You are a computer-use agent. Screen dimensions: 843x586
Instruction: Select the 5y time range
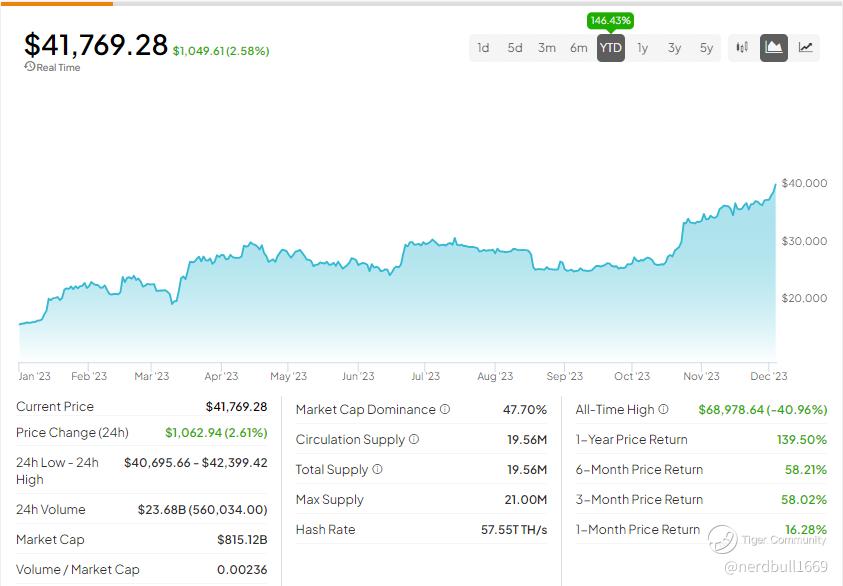[x=706, y=48]
